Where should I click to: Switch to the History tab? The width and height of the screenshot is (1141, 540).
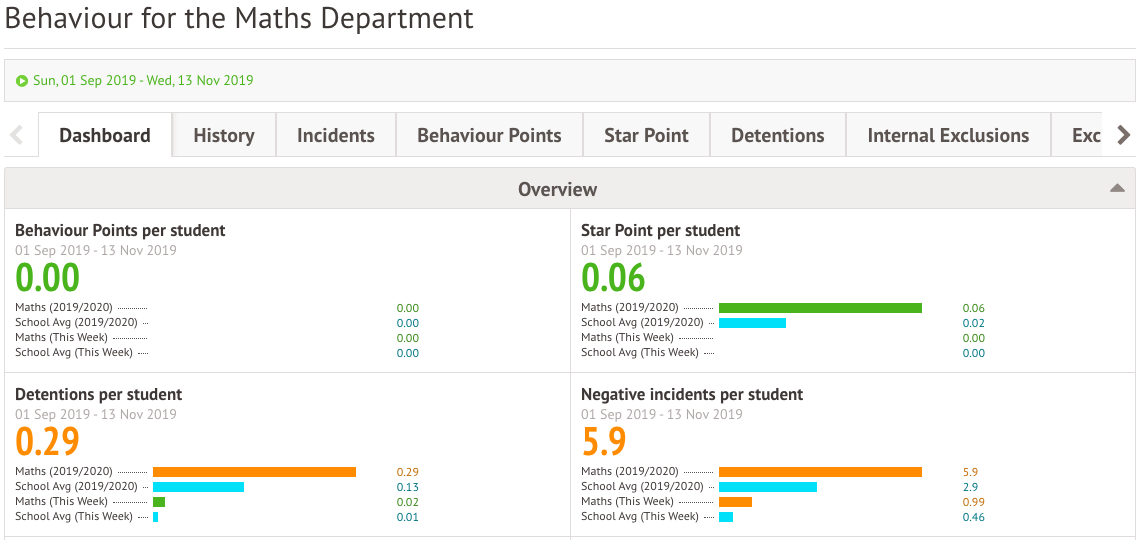(223, 135)
